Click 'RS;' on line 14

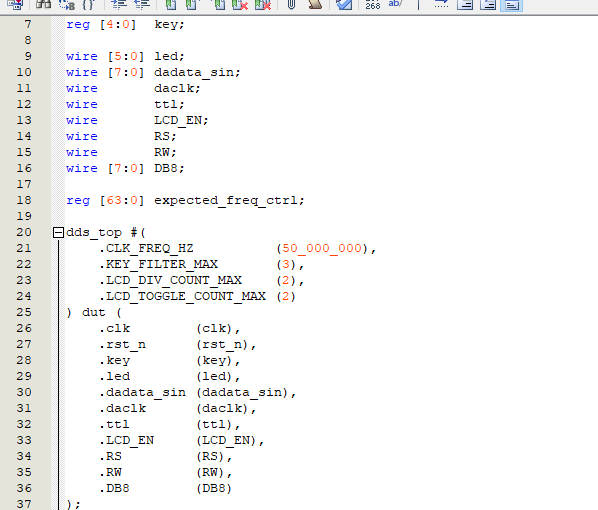tap(166, 137)
